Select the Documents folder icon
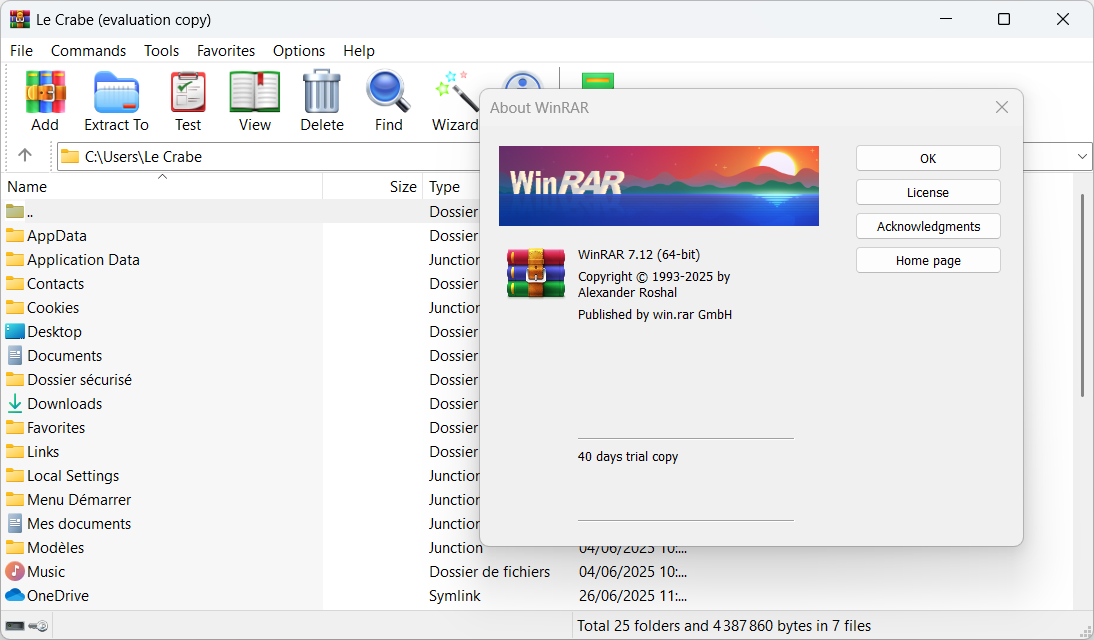The image size is (1094, 640). (15, 356)
